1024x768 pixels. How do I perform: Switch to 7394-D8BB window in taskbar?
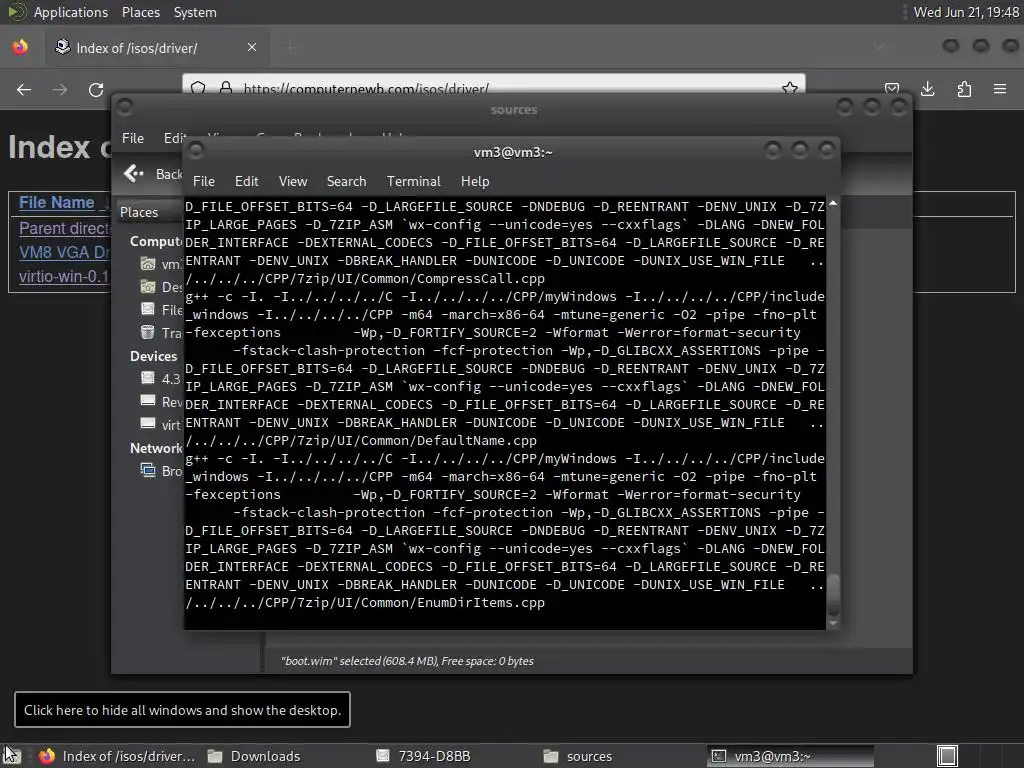pos(424,756)
